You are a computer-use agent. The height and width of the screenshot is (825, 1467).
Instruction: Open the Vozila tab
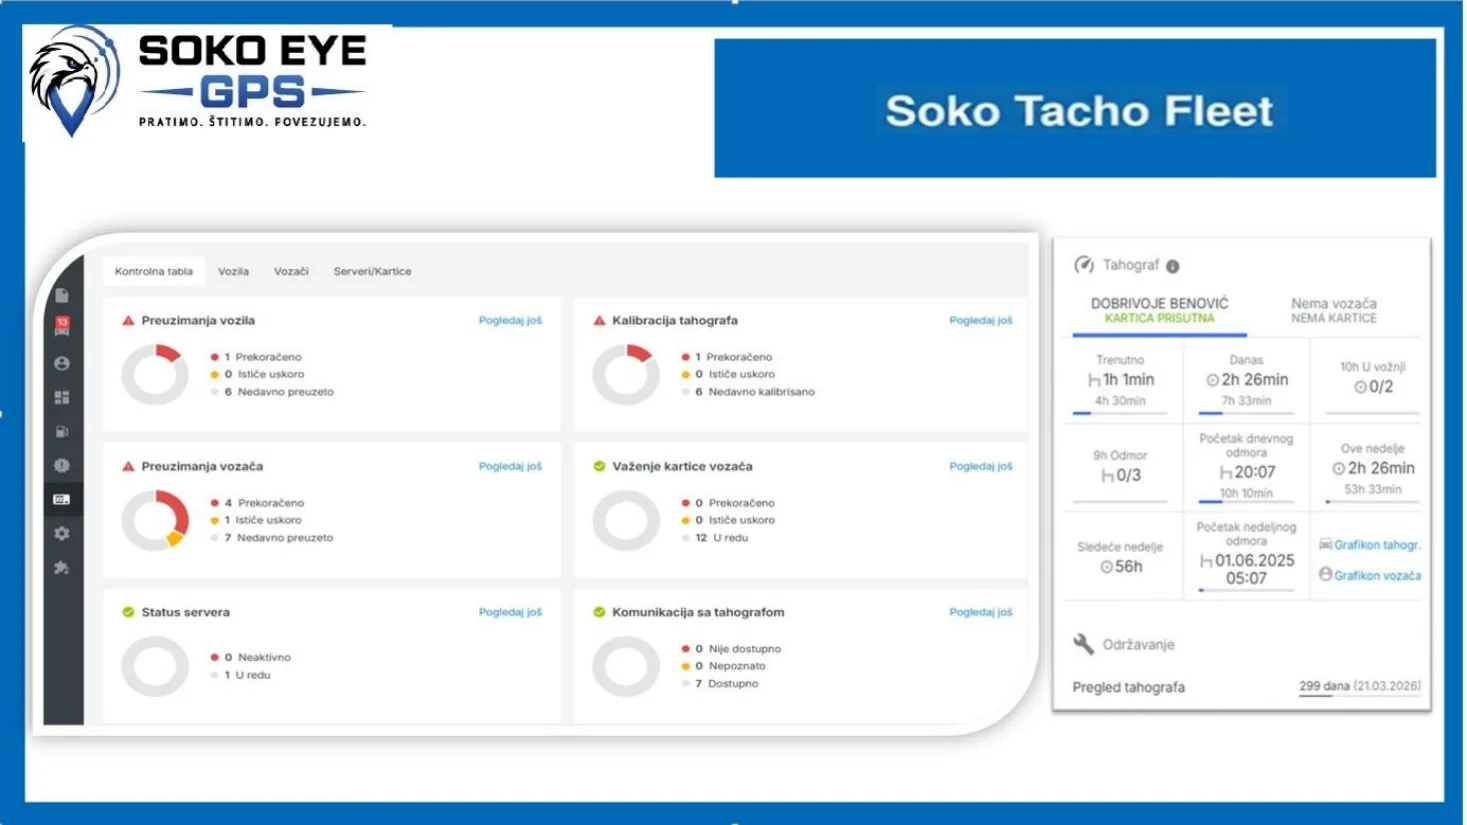(x=233, y=271)
